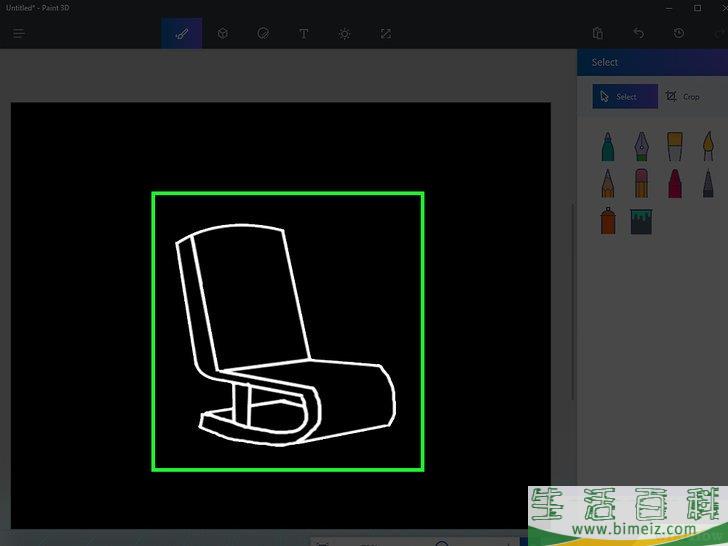Viewport: 728px width, 546px height.
Task: Switch to the Art tools tab
Action: 182,33
